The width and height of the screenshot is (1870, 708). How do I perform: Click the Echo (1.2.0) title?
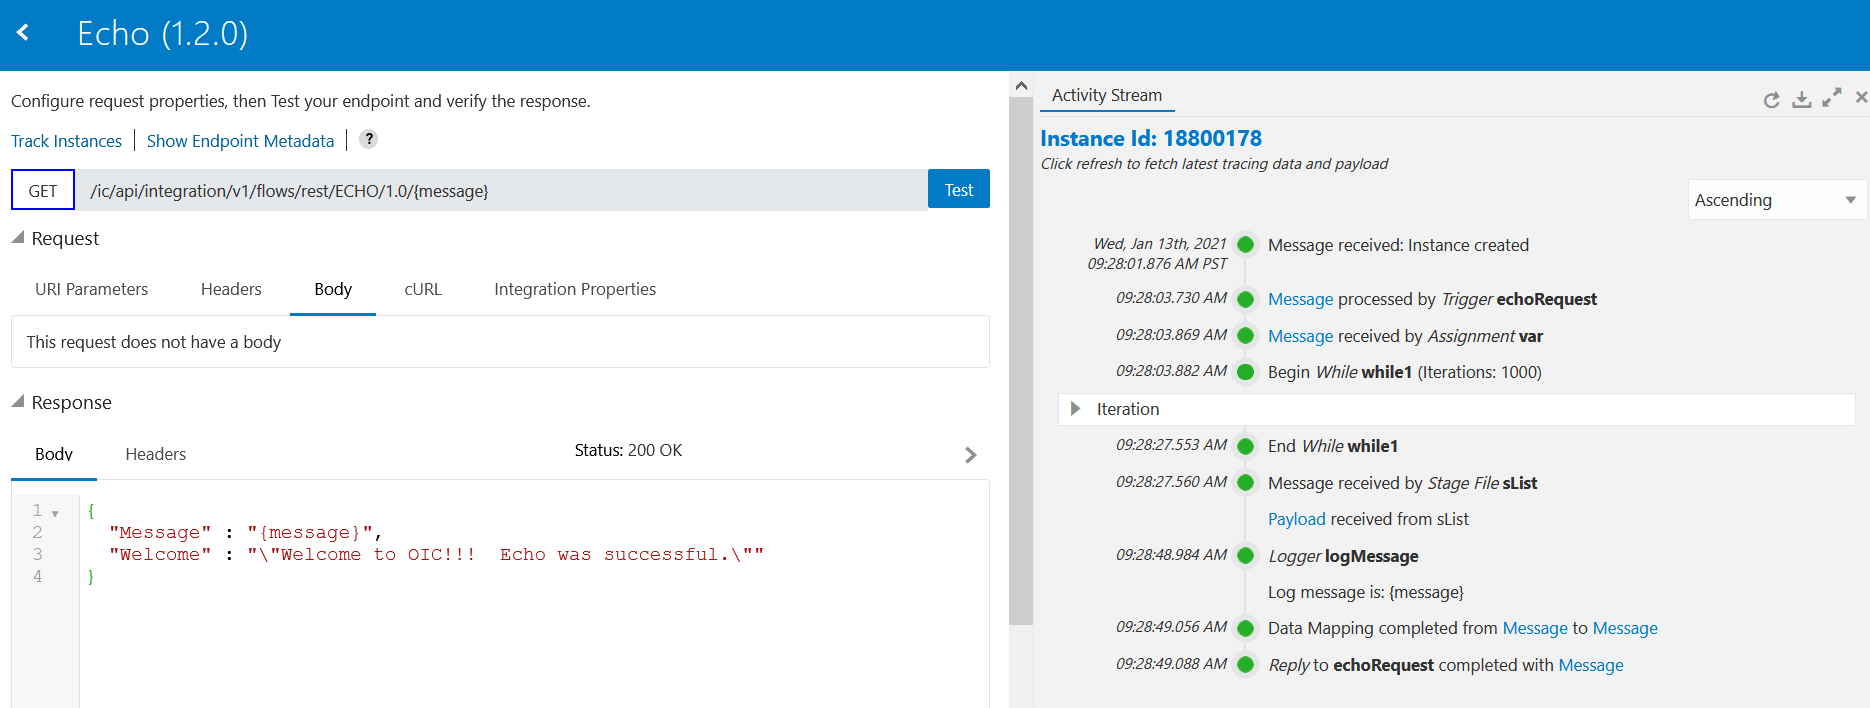point(163,33)
